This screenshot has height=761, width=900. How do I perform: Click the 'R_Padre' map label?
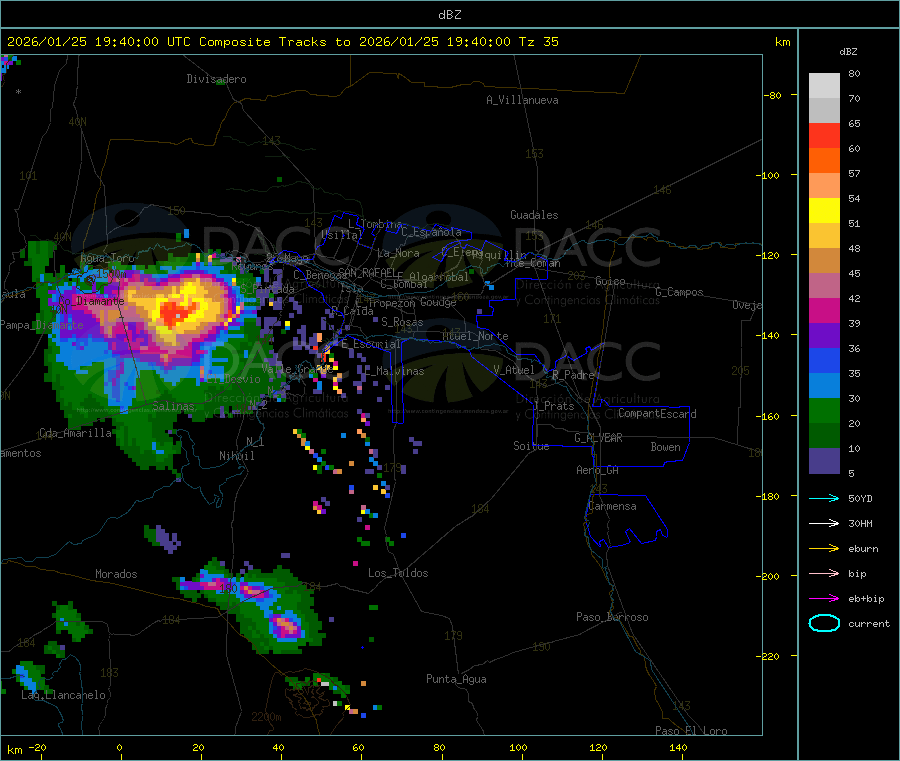573,375
